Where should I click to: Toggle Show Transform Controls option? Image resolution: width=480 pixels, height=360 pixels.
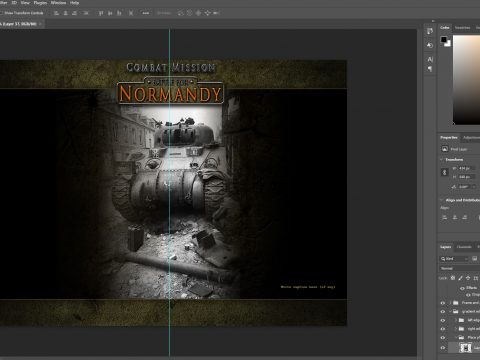pos(22,13)
